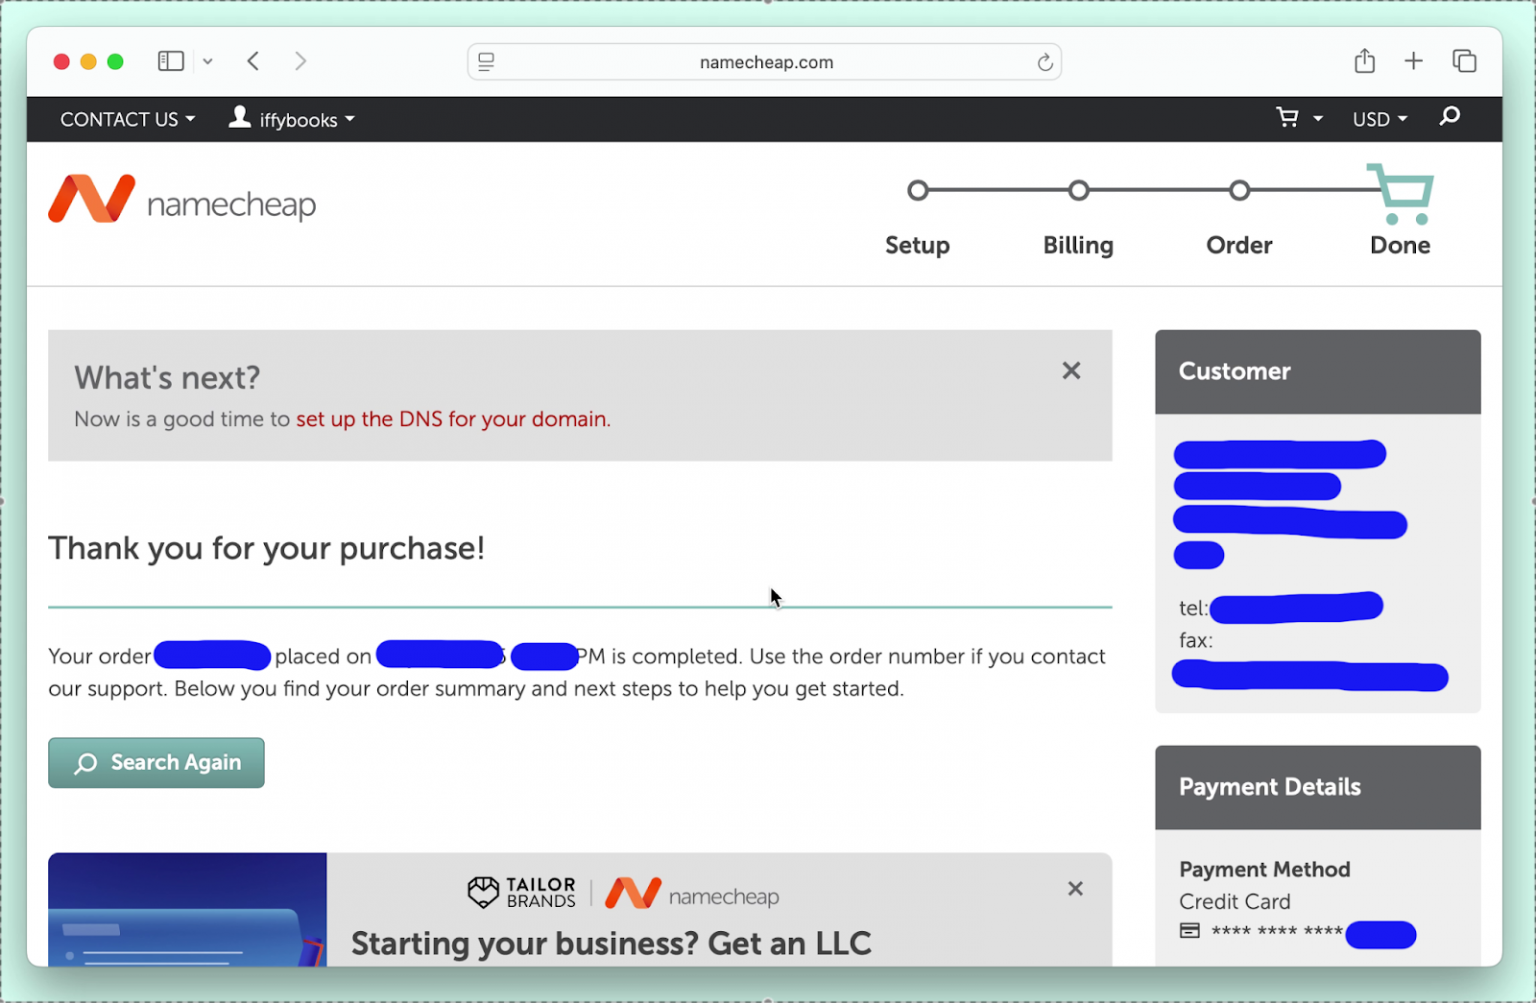Reload the page using the refresh icon
1536x1003 pixels.
(1044, 62)
